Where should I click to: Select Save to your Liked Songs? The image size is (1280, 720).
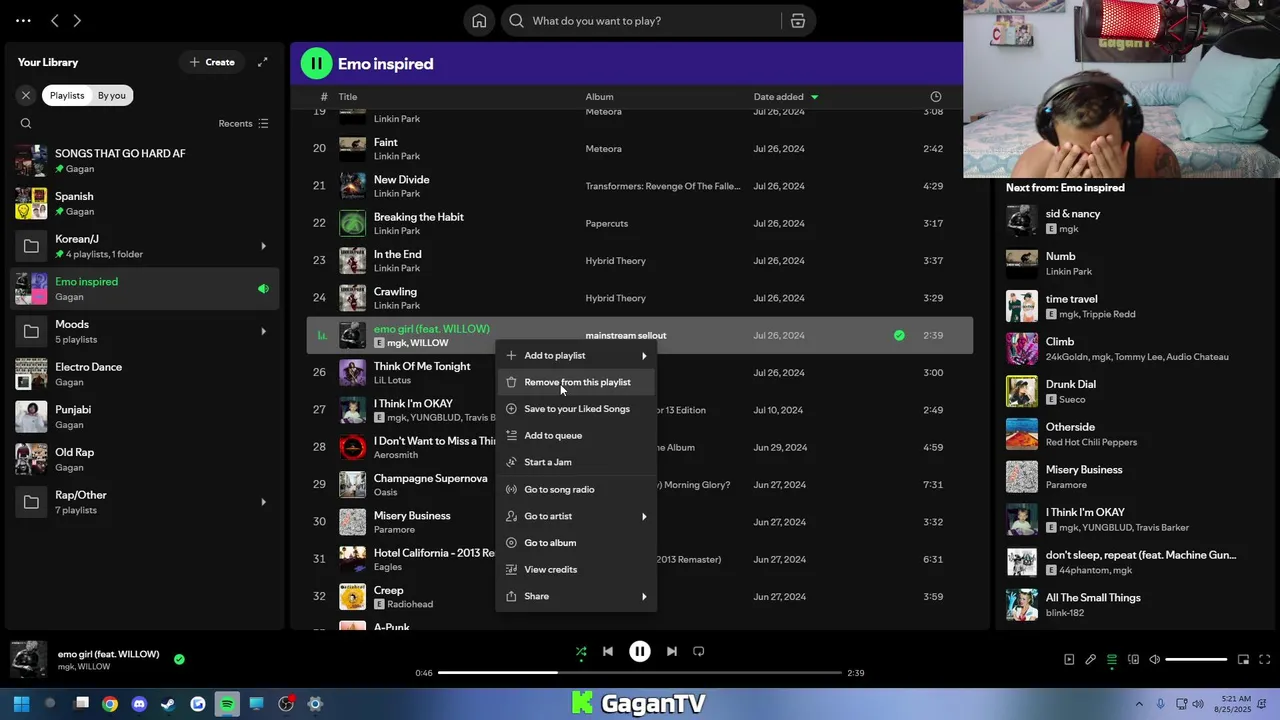coord(576,409)
